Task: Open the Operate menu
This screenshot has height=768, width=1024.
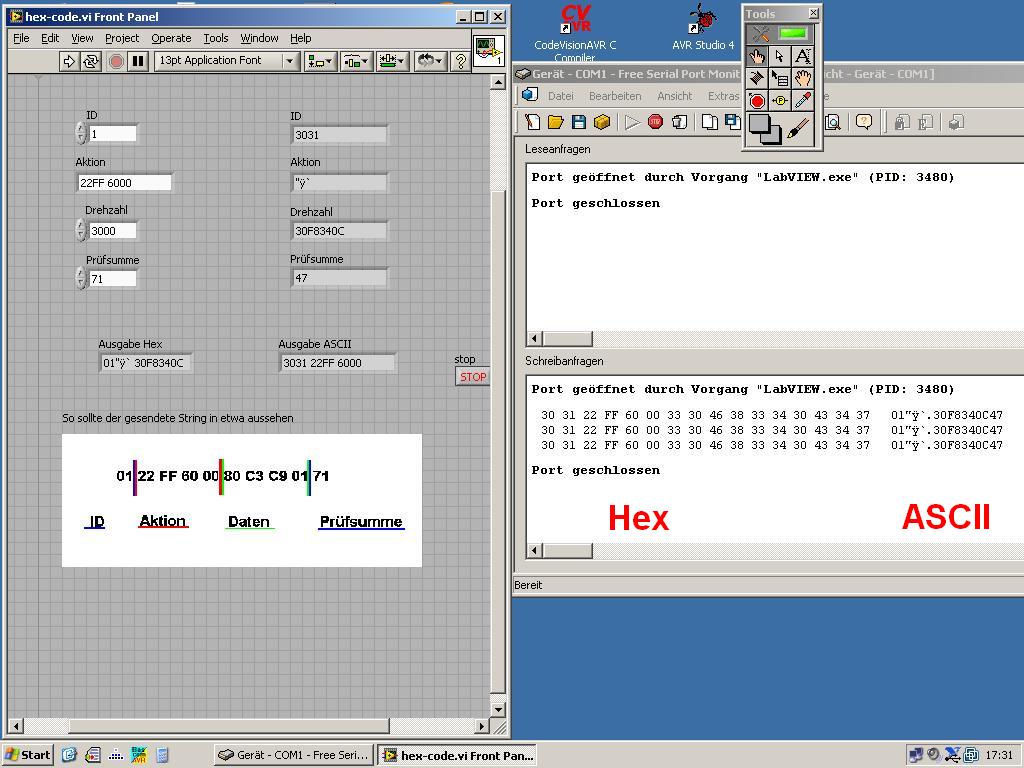Action: point(171,38)
